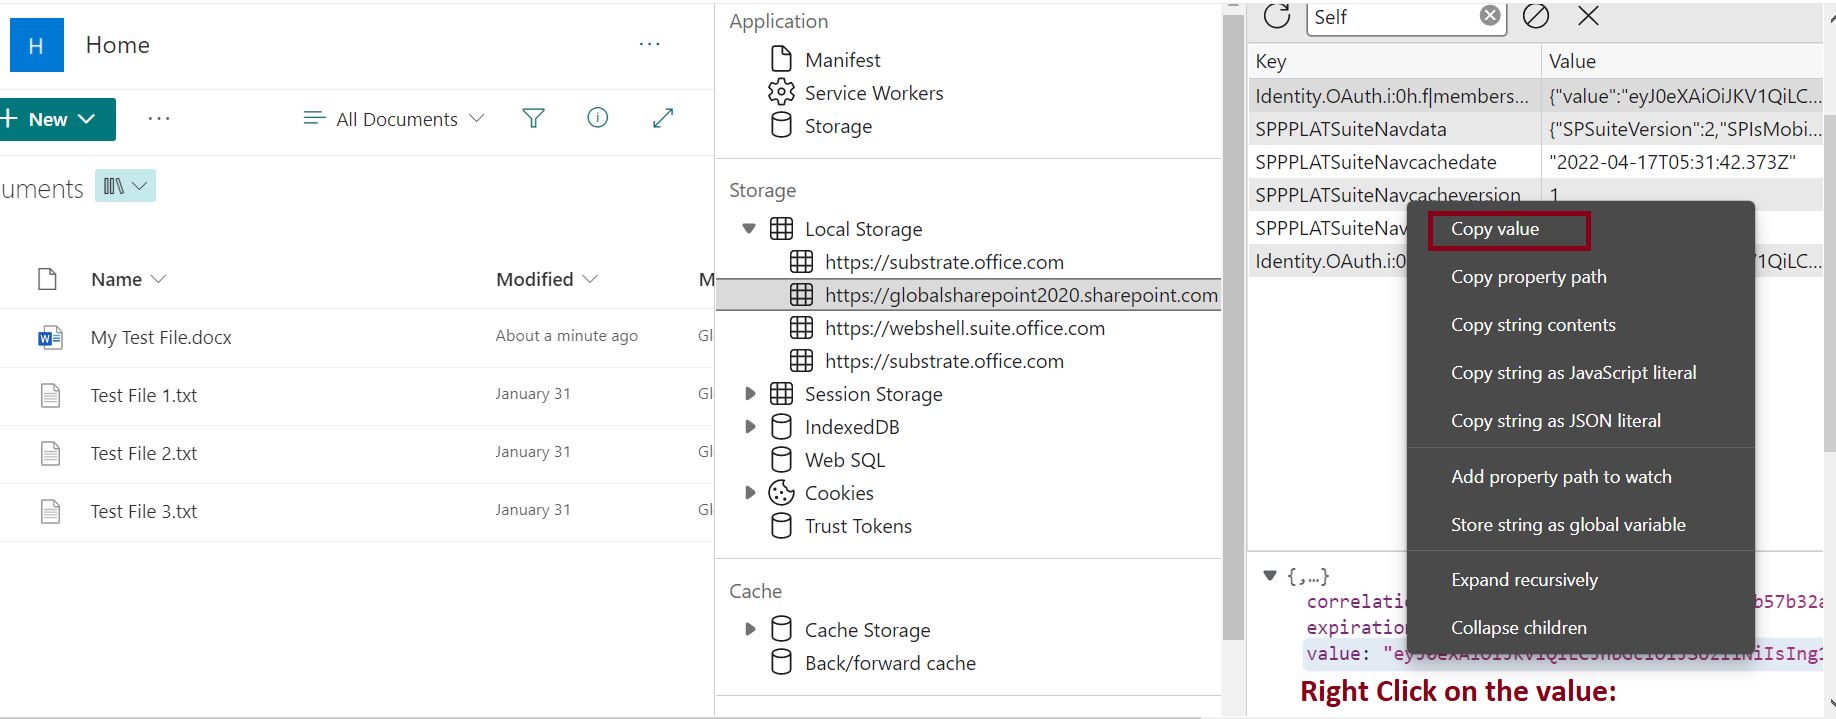The height and width of the screenshot is (719, 1836).
Task: Open Test File 3.txt
Action: tap(144, 512)
